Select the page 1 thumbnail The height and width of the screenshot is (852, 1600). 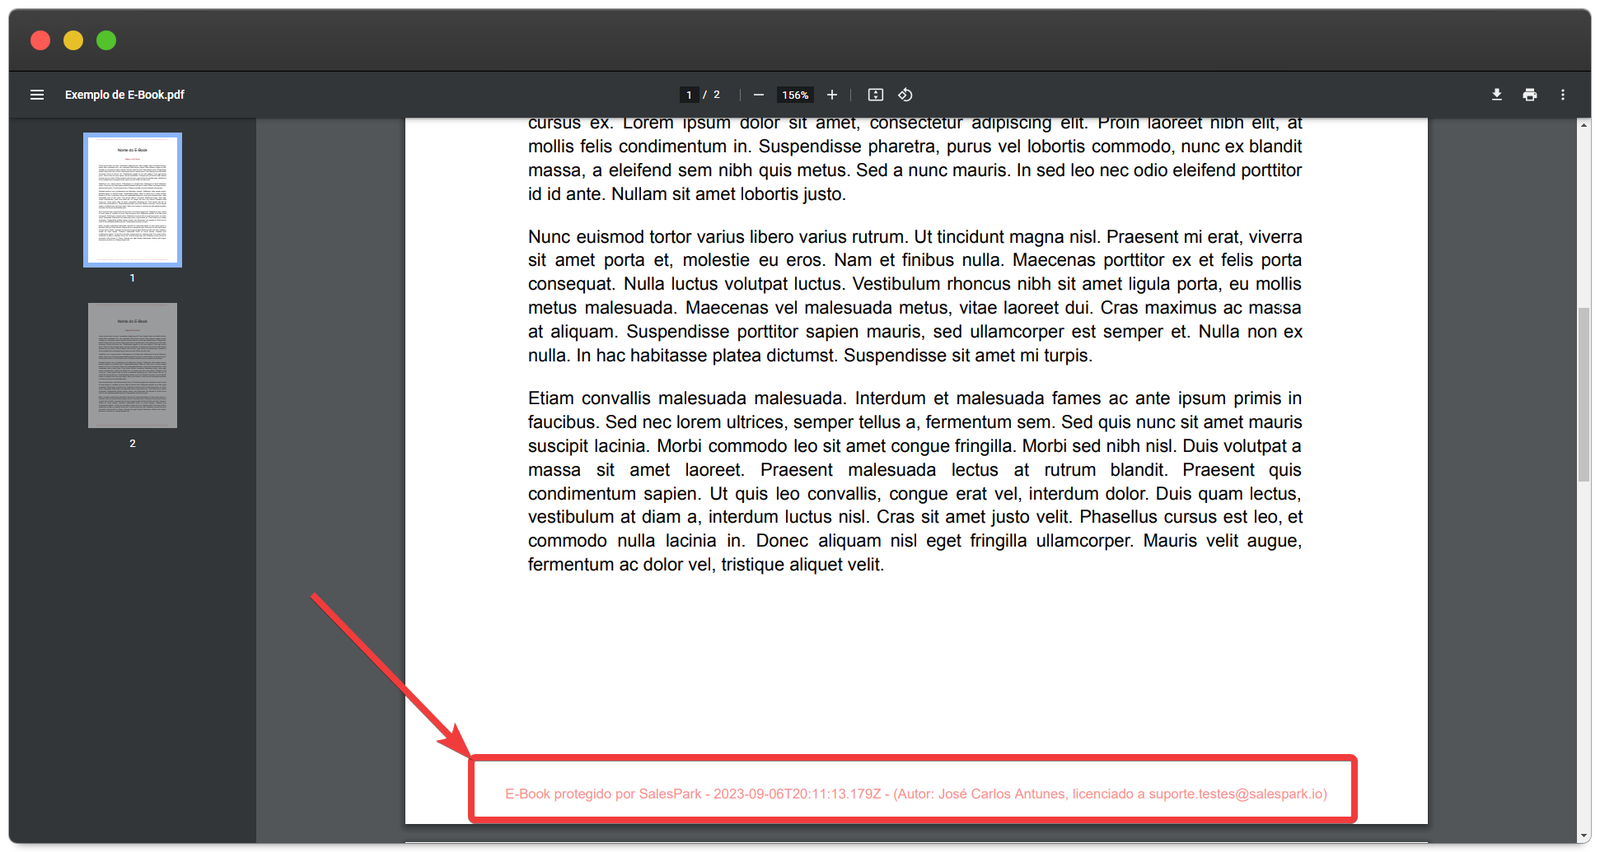(x=132, y=200)
